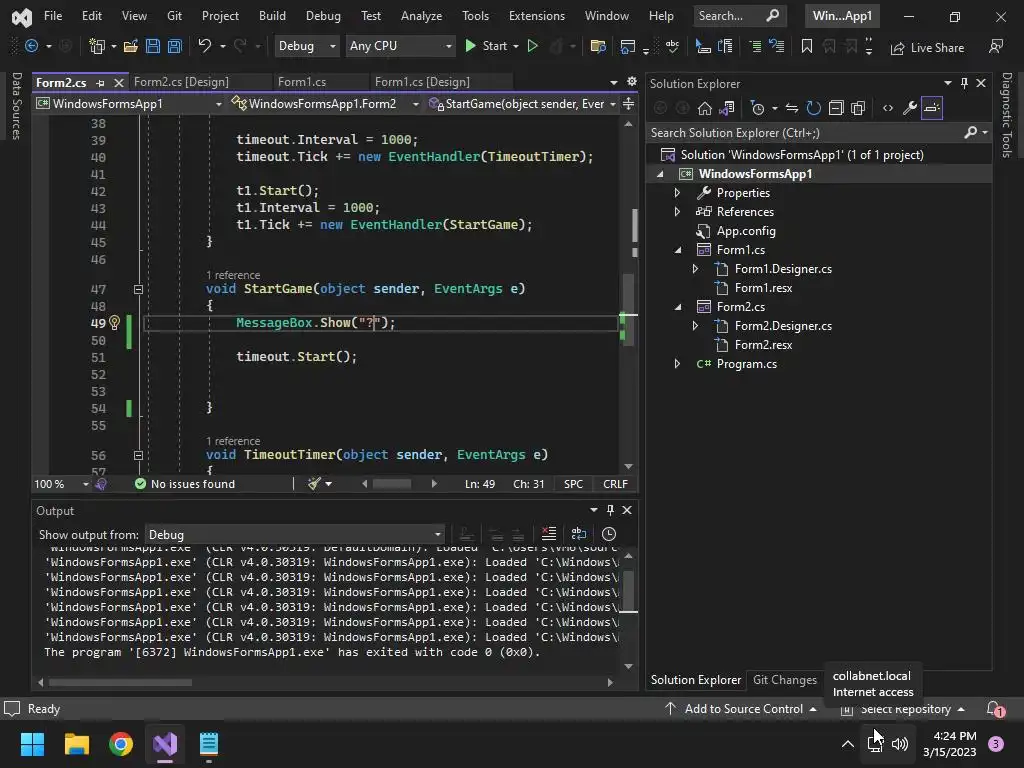This screenshot has width=1024, height=768.
Task: Open Google Chrome from the taskbar
Action: click(x=121, y=744)
